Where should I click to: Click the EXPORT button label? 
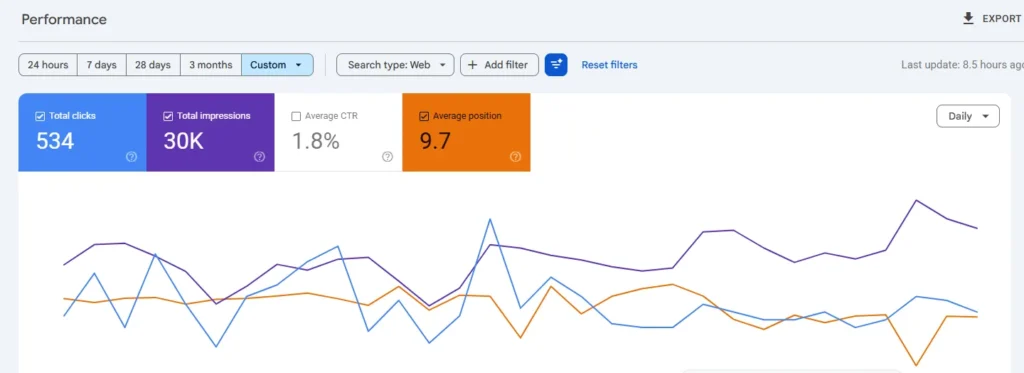[x=1002, y=19]
